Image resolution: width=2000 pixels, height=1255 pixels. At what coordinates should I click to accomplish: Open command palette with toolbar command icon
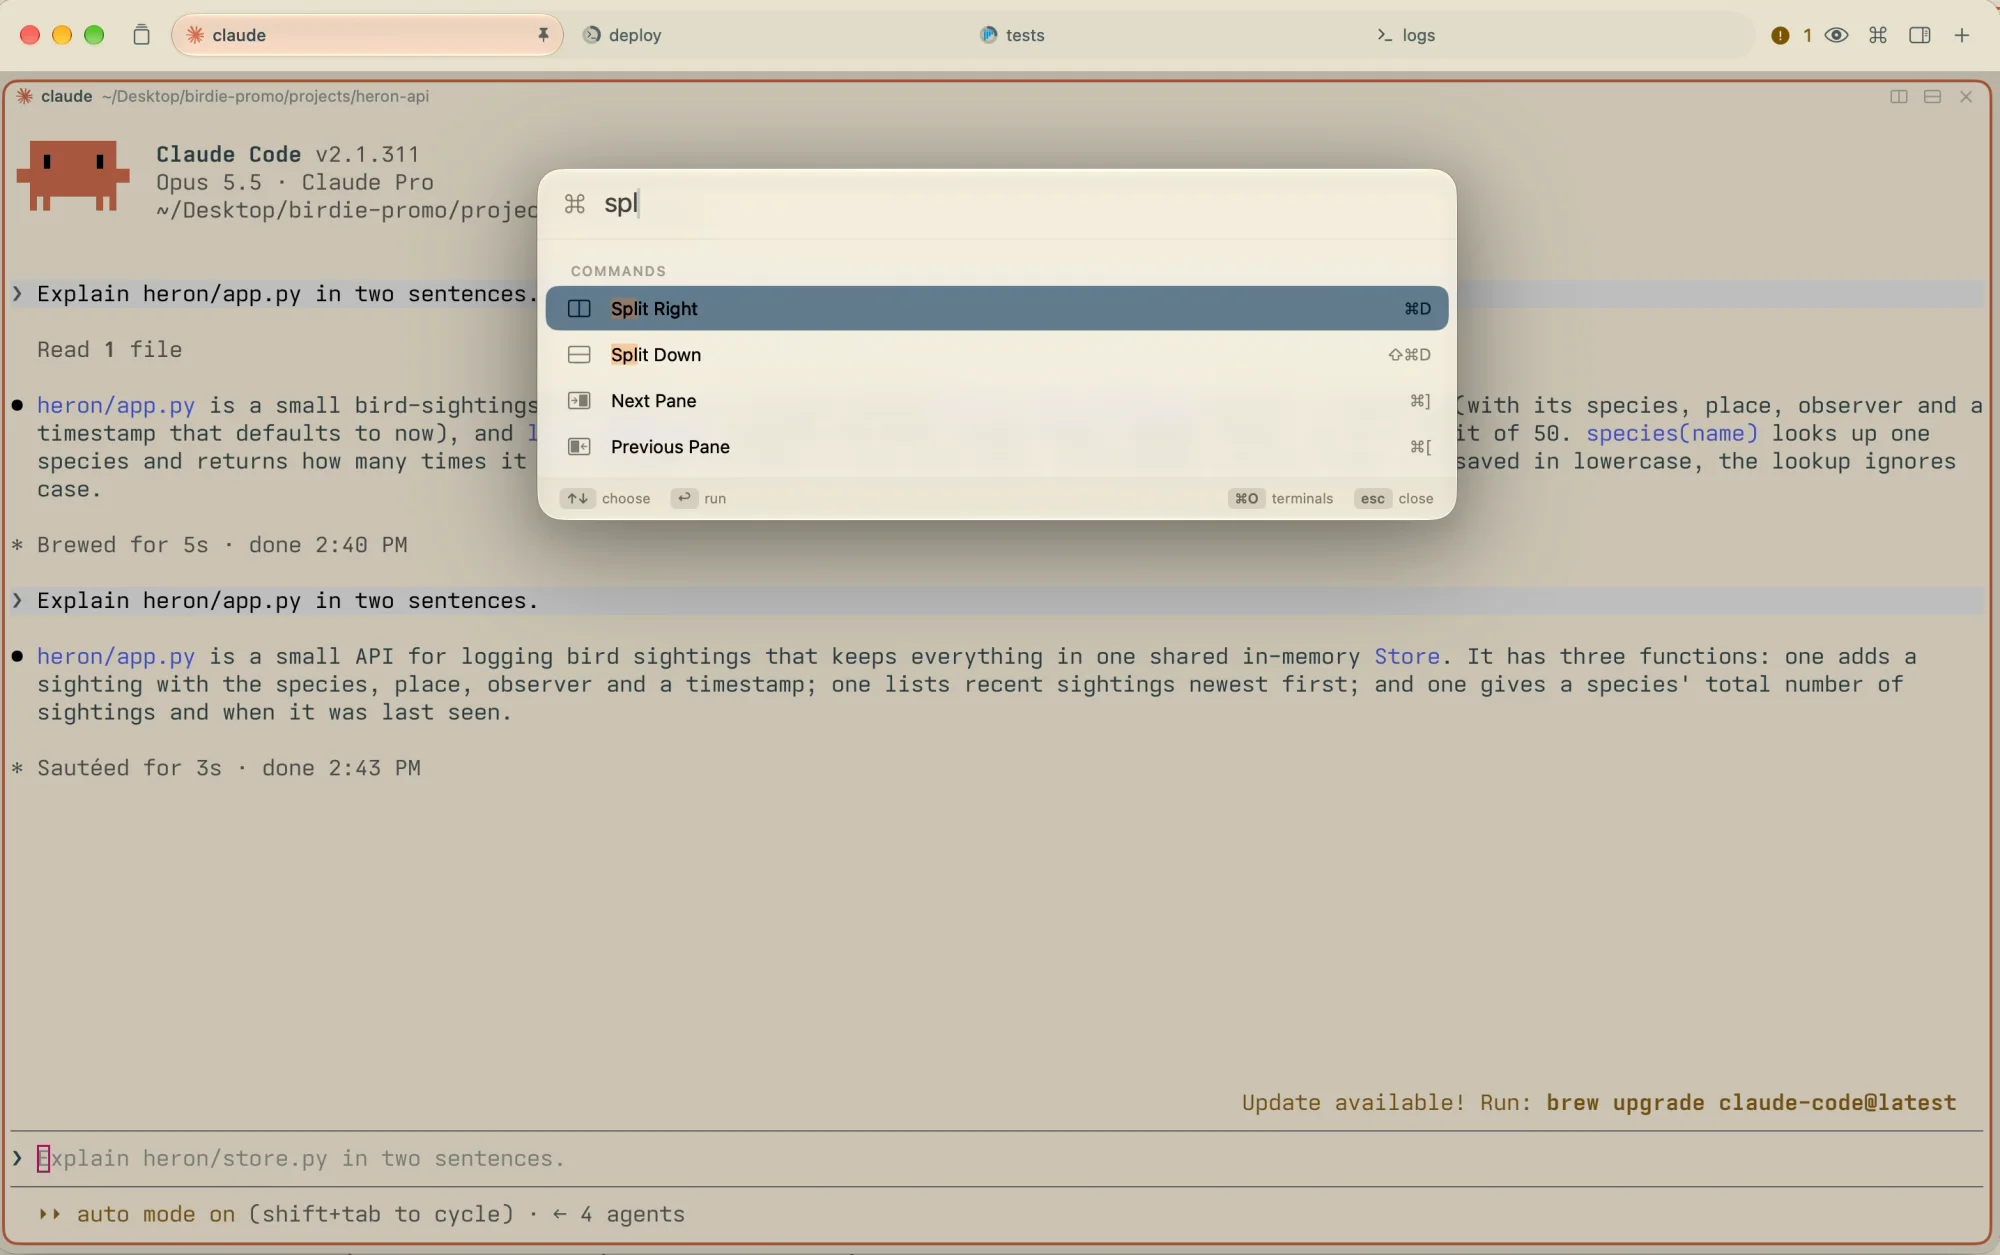coord(1878,35)
